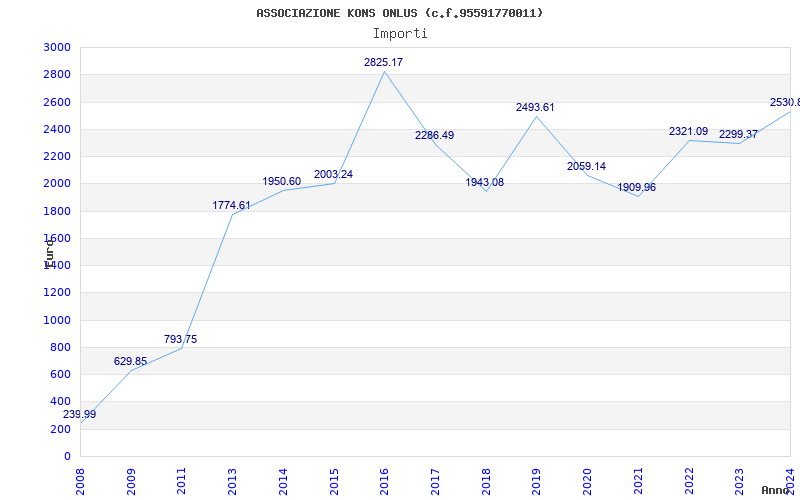Click the x-axis year 2014

coord(283,482)
